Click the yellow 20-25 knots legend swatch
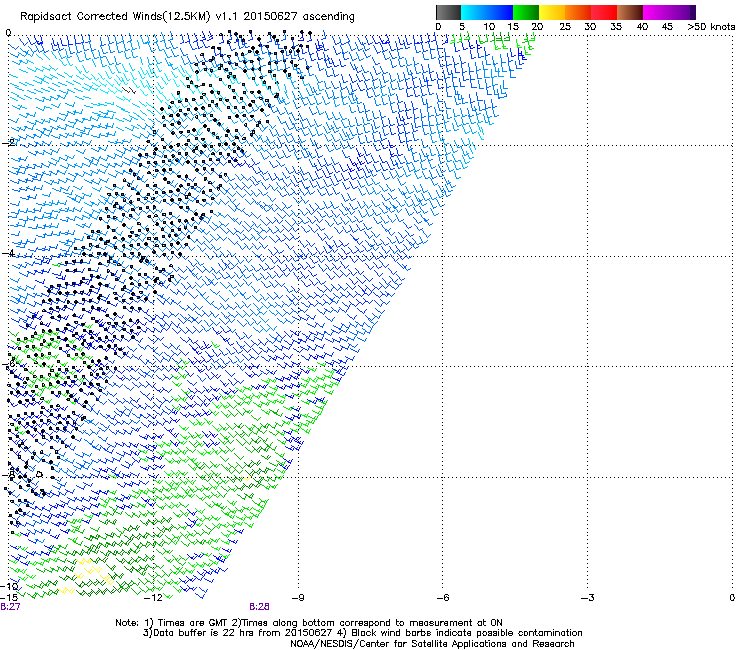This screenshot has width=740, height=650. (x=552, y=12)
